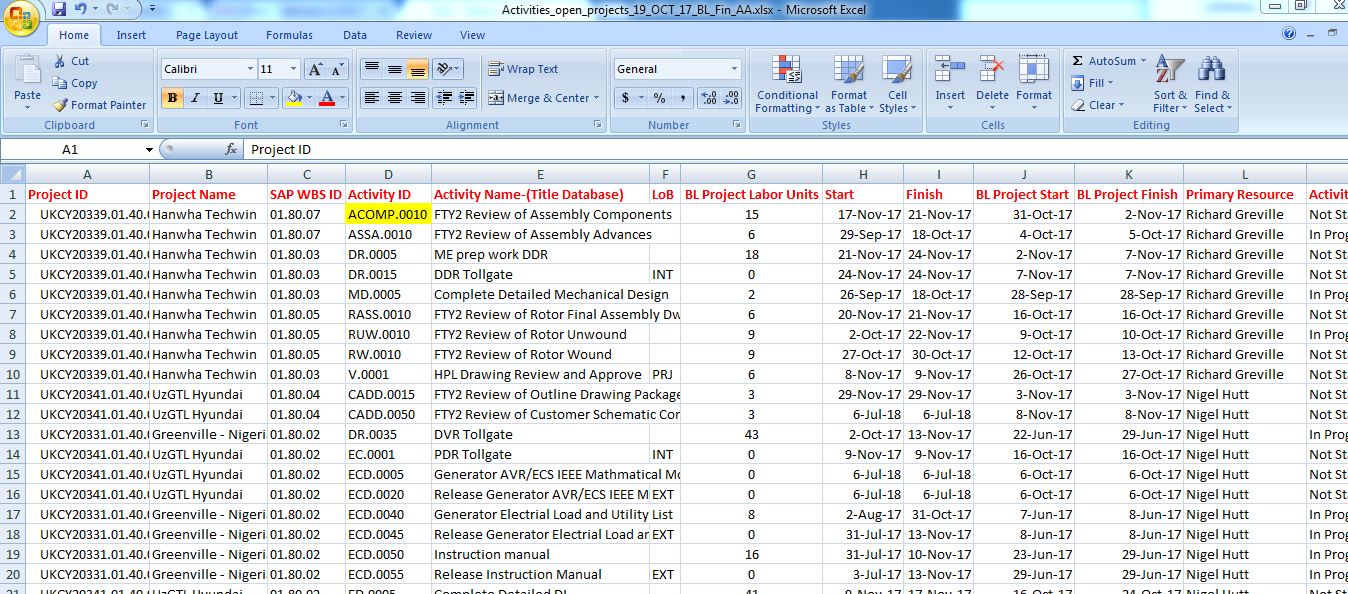The image size is (1348, 594).
Task: Toggle Center horizontal alignment
Action: [395, 98]
